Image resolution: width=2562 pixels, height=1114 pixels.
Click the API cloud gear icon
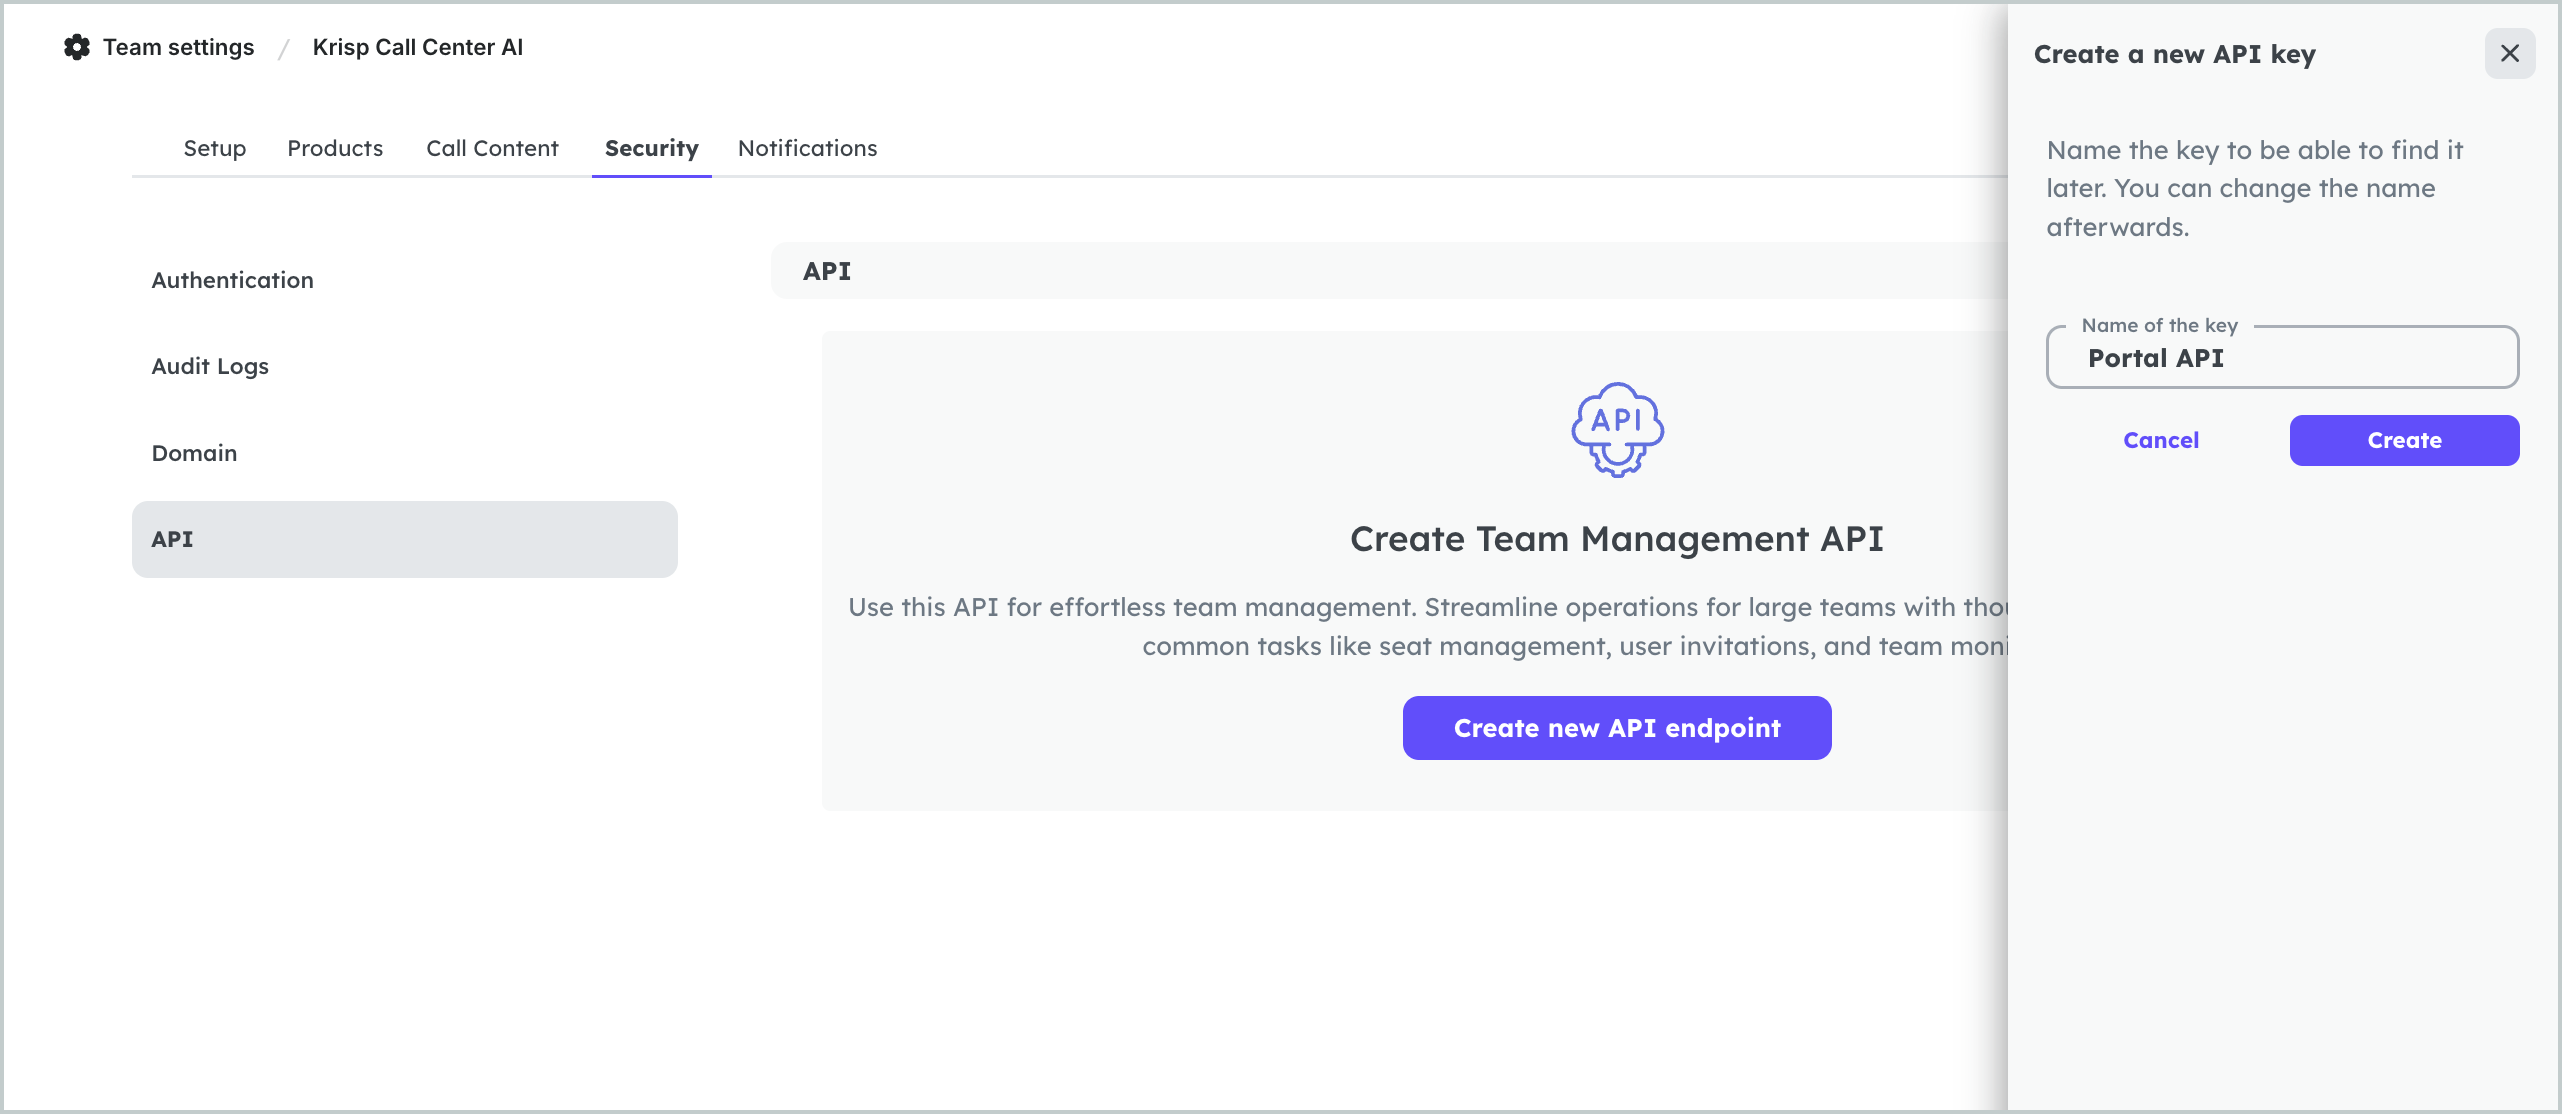[x=1617, y=430]
